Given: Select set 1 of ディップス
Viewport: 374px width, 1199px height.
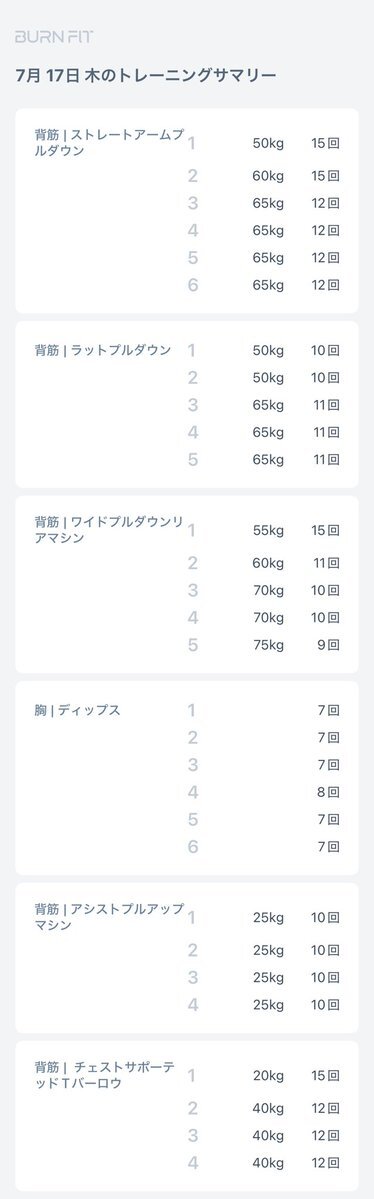Looking at the screenshot, I should click(x=264, y=710).
